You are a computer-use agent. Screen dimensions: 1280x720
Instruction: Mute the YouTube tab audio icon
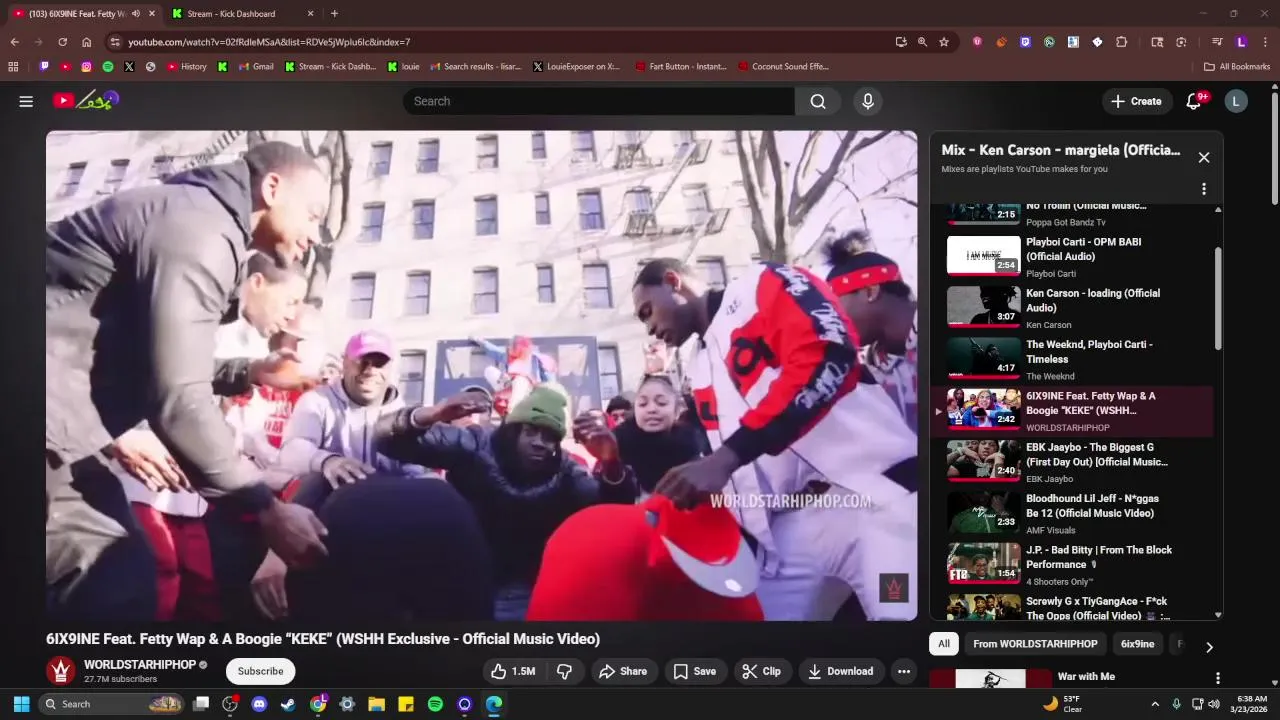tap(135, 14)
